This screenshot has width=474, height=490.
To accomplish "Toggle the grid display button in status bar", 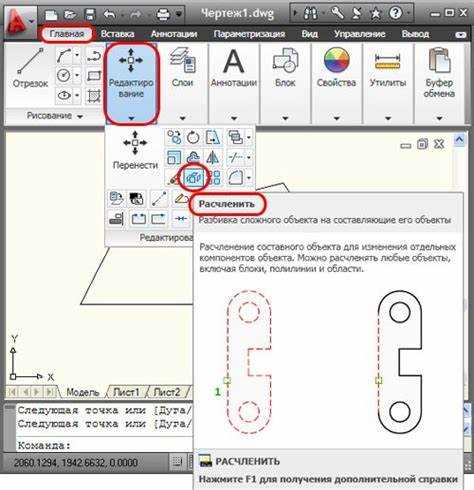I will tap(176, 462).
